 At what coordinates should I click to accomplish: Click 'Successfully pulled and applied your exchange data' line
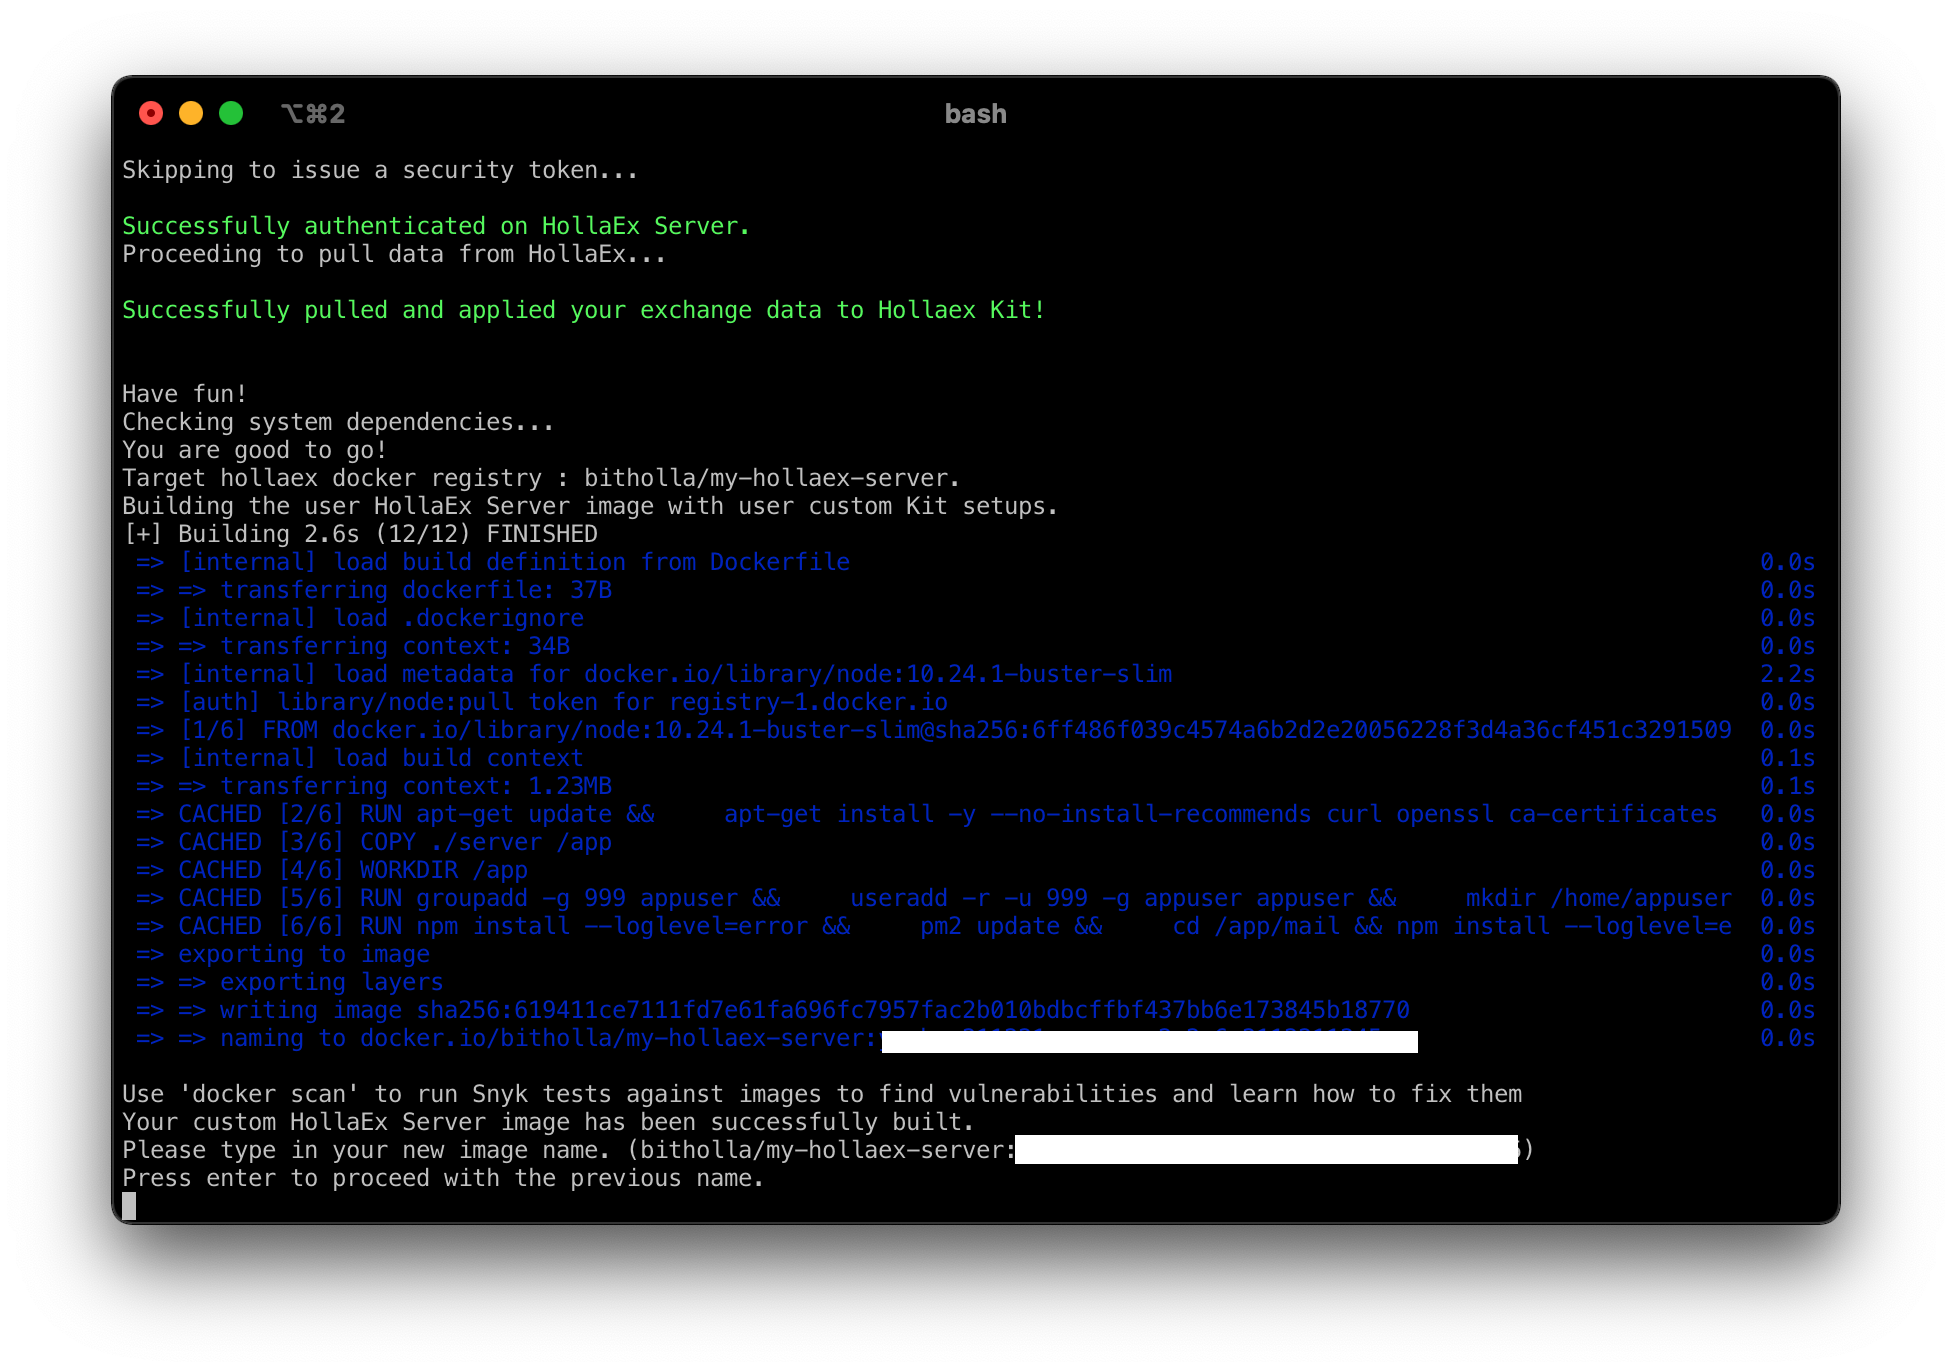583,310
